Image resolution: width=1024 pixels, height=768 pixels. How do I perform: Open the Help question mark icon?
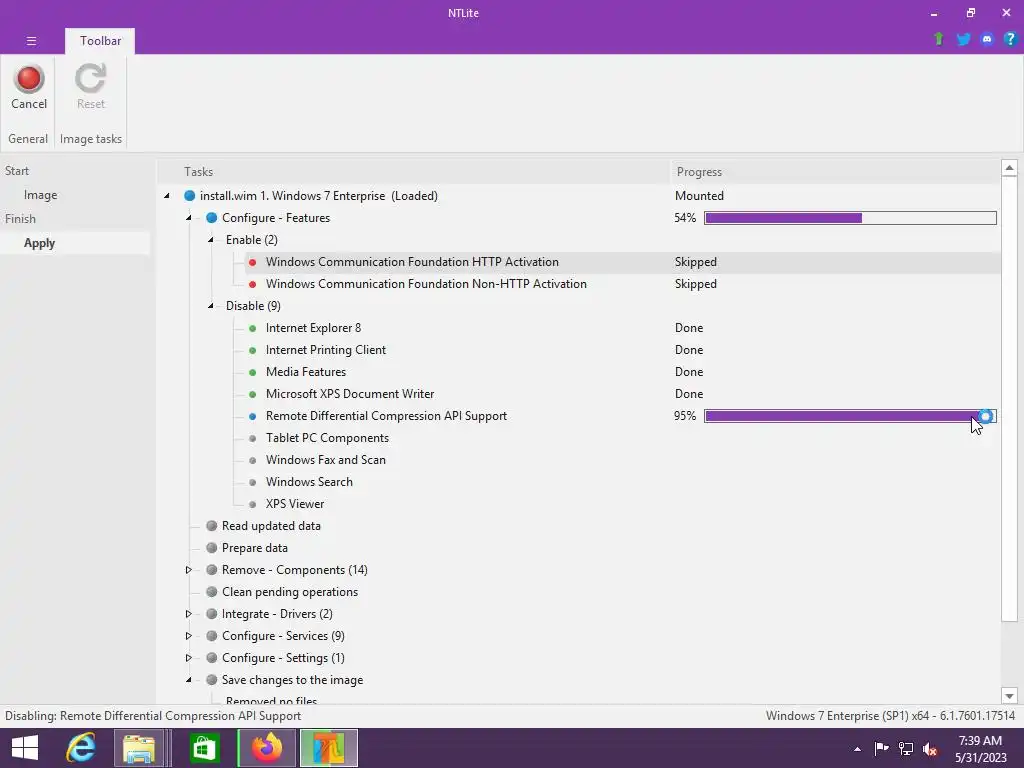point(1010,39)
